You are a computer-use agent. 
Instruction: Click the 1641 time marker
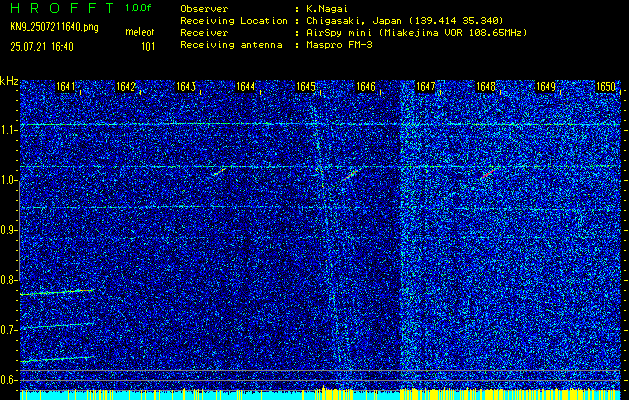65,87
